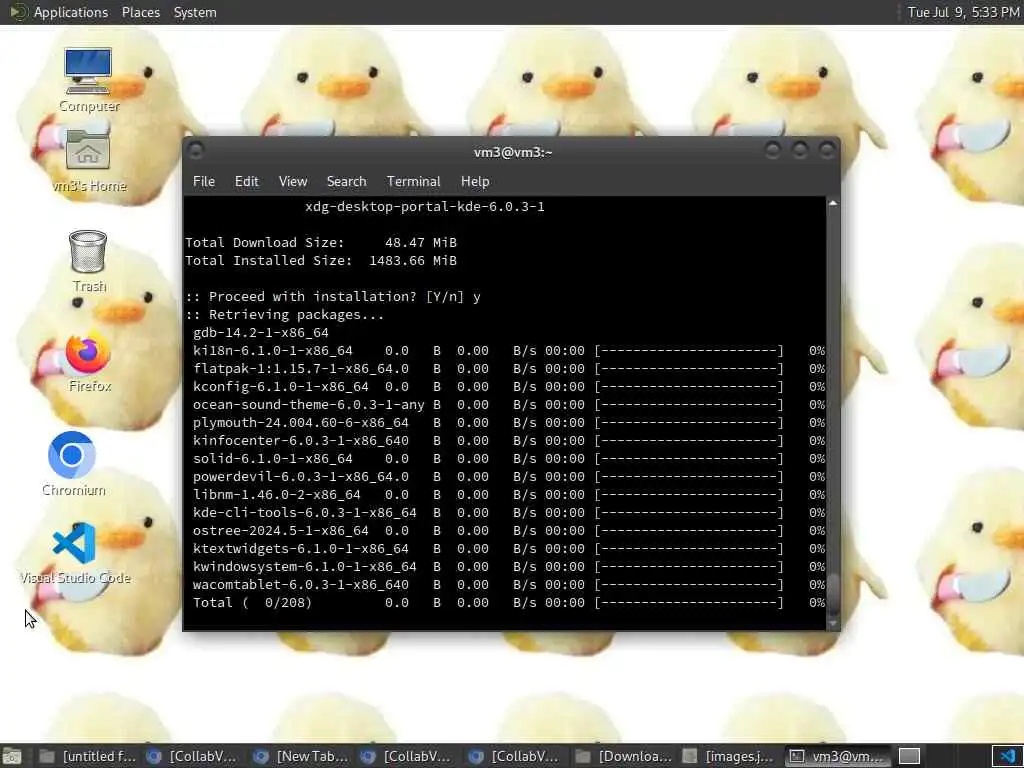The height and width of the screenshot is (768, 1024).
Task: Click the terminal scrollbar up arrow
Action: (x=833, y=204)
